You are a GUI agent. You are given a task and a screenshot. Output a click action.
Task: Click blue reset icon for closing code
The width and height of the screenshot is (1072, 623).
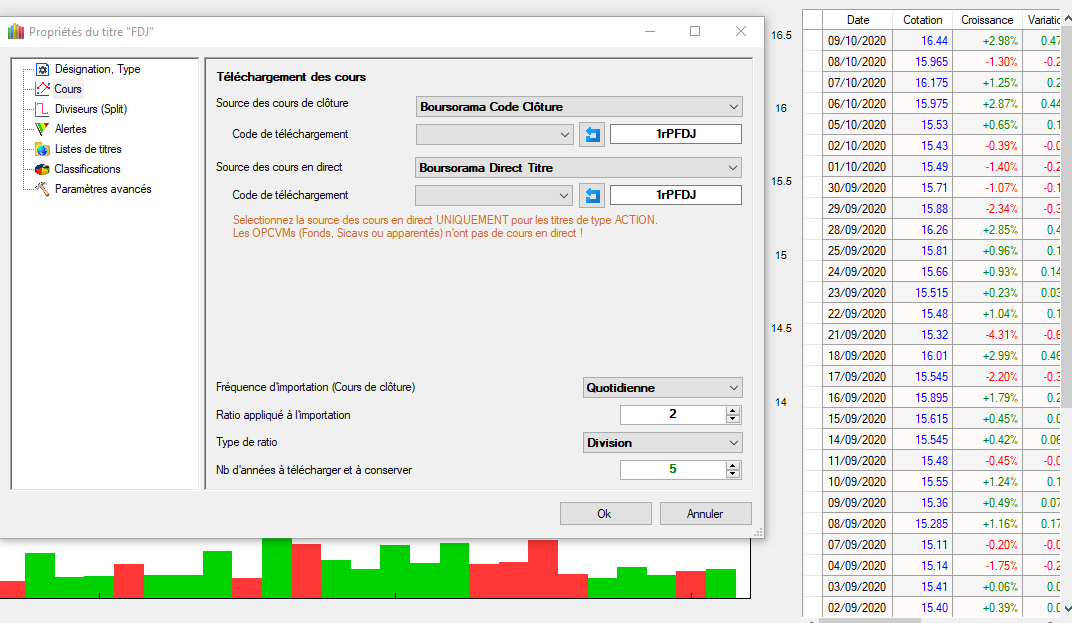pyautogui.click(x=592, y=135)
